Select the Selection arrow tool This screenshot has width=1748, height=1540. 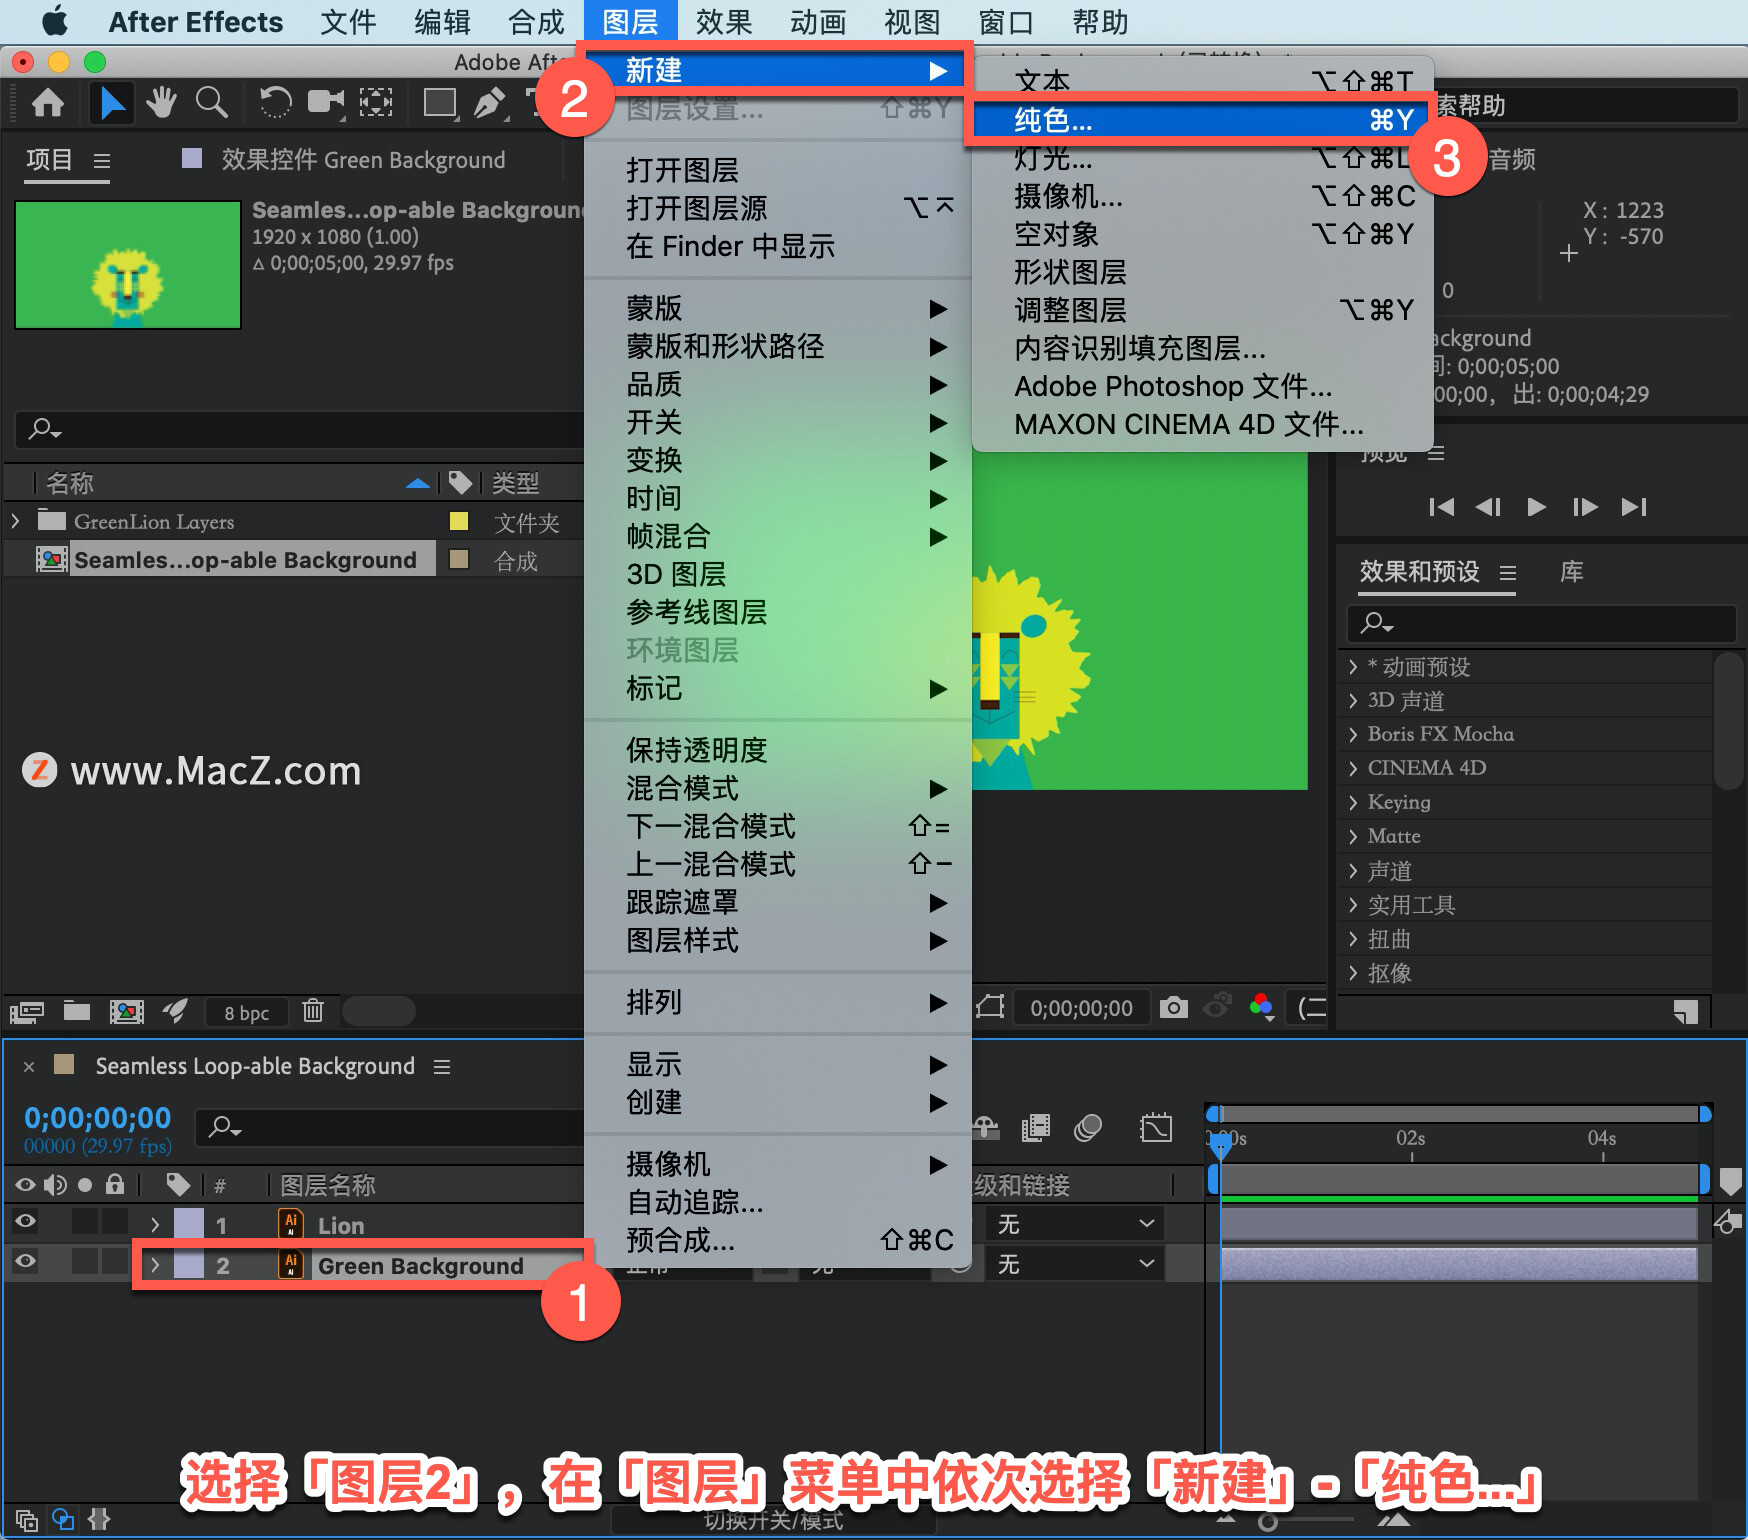tap(112, 103)
